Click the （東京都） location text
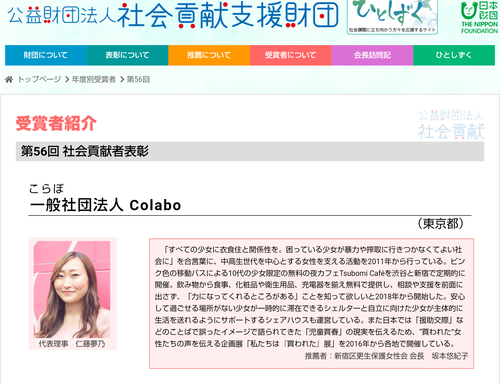Viewport: 500px width, 384px height. [441, 224]
